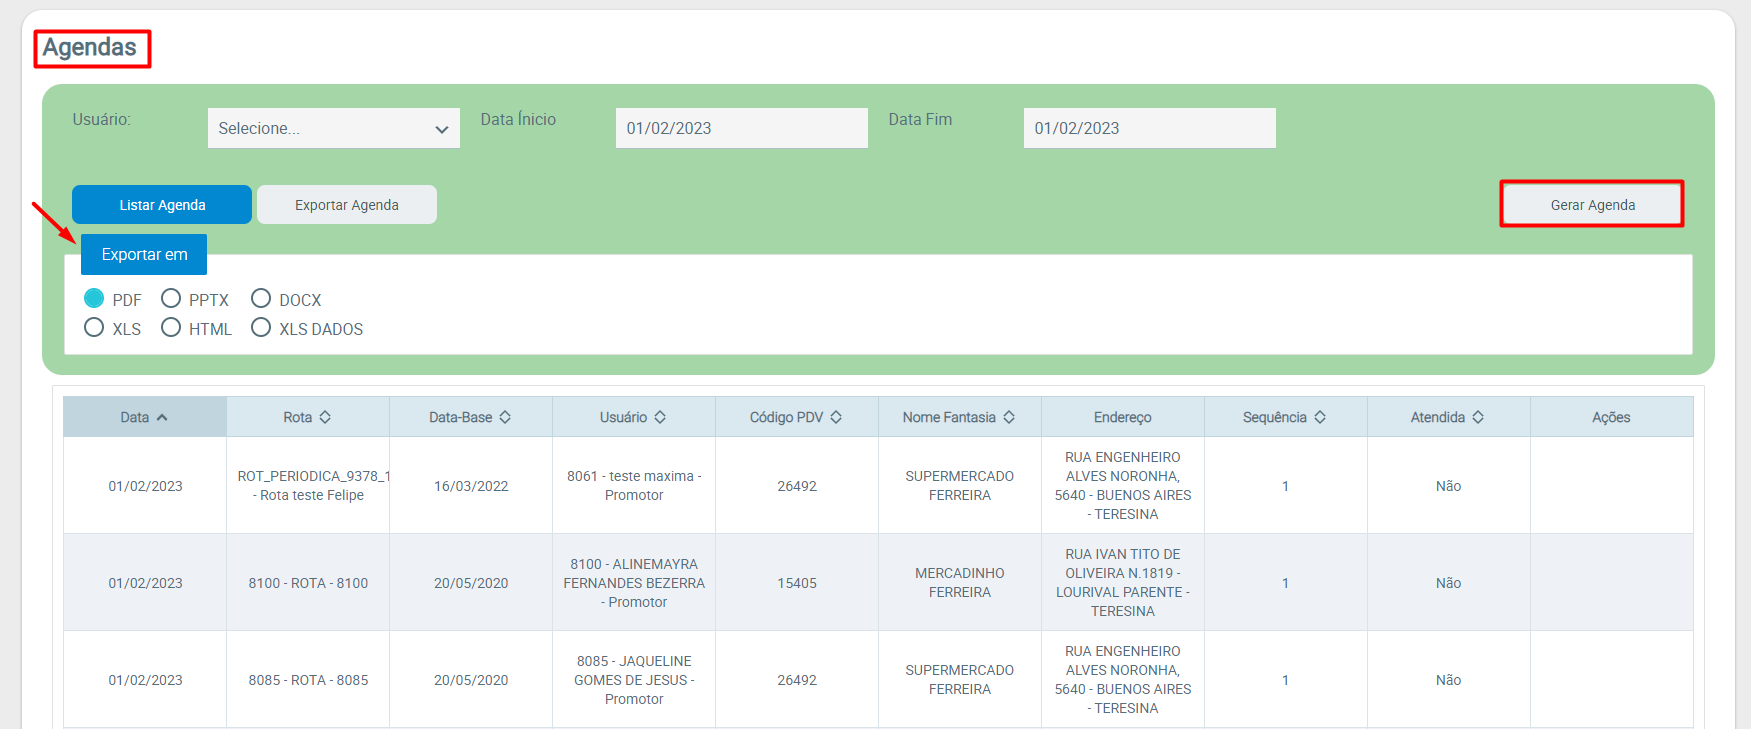Click the Rota column sort icon

pos(325,417)
